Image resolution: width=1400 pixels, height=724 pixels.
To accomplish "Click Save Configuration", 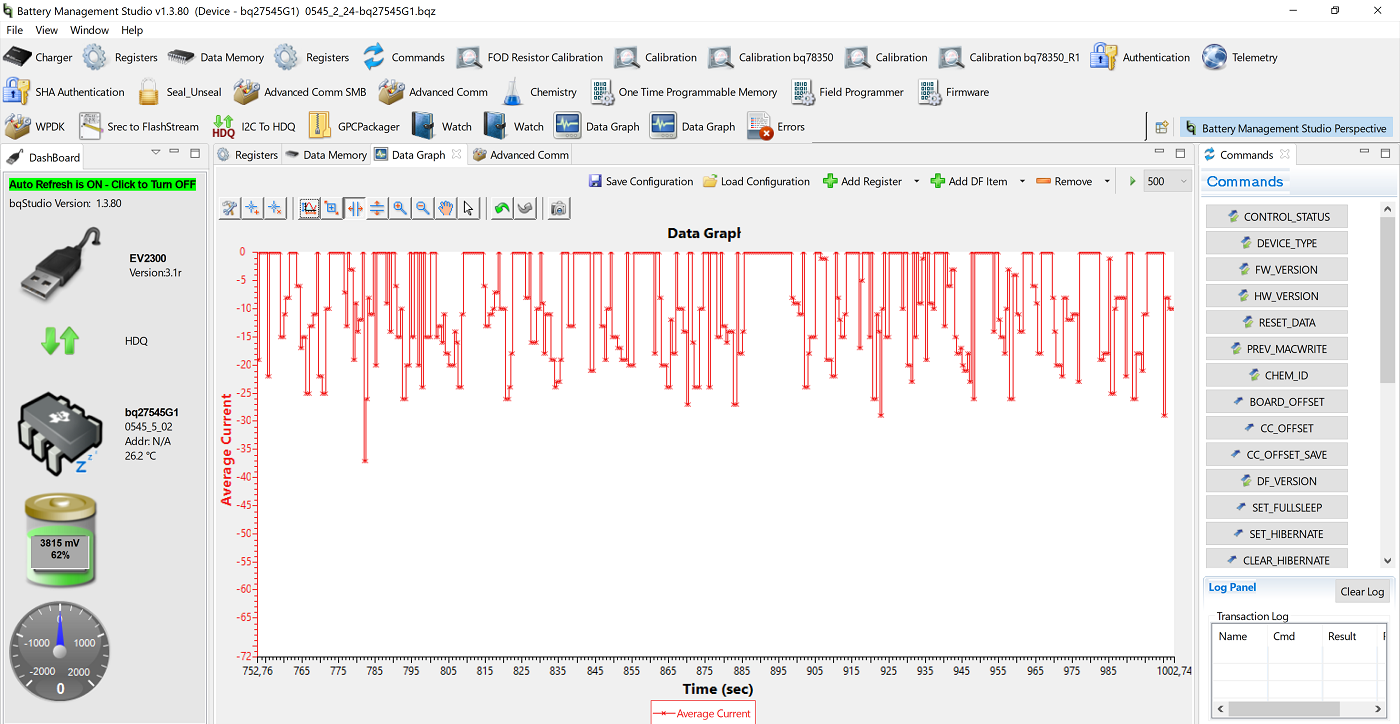I will coord(641,181).
